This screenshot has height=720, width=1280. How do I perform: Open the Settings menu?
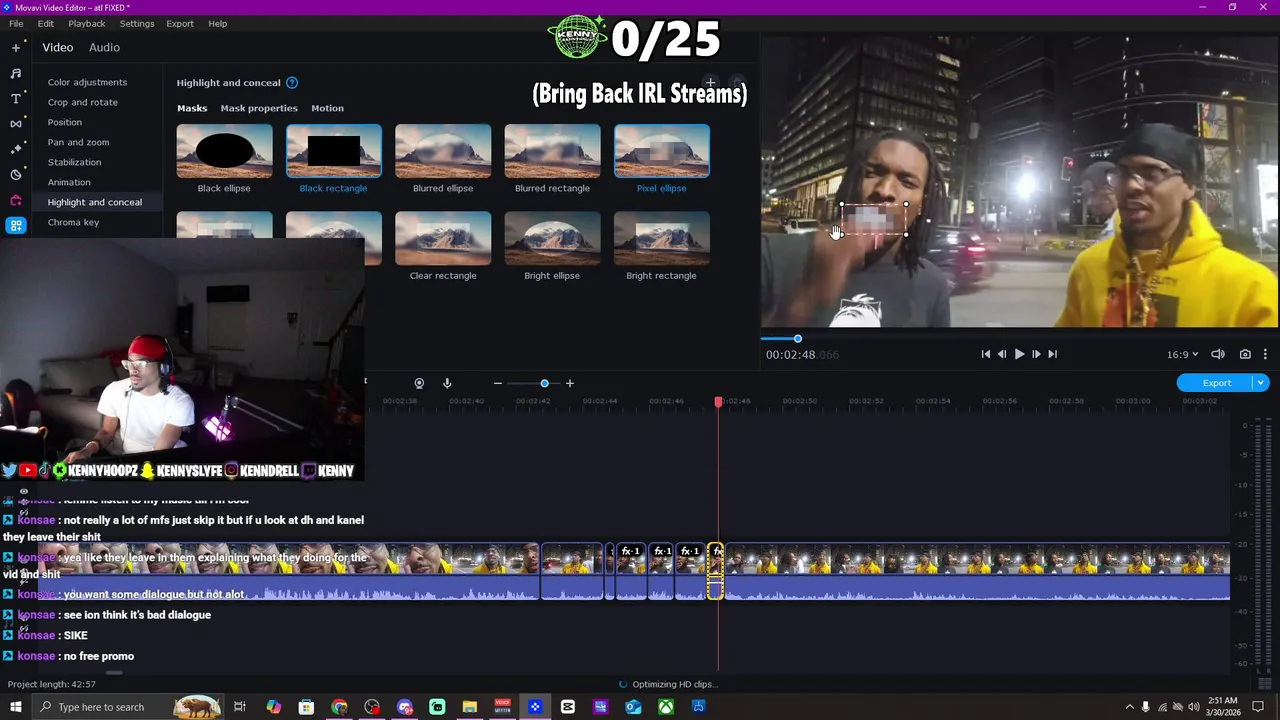click(137, 23)
